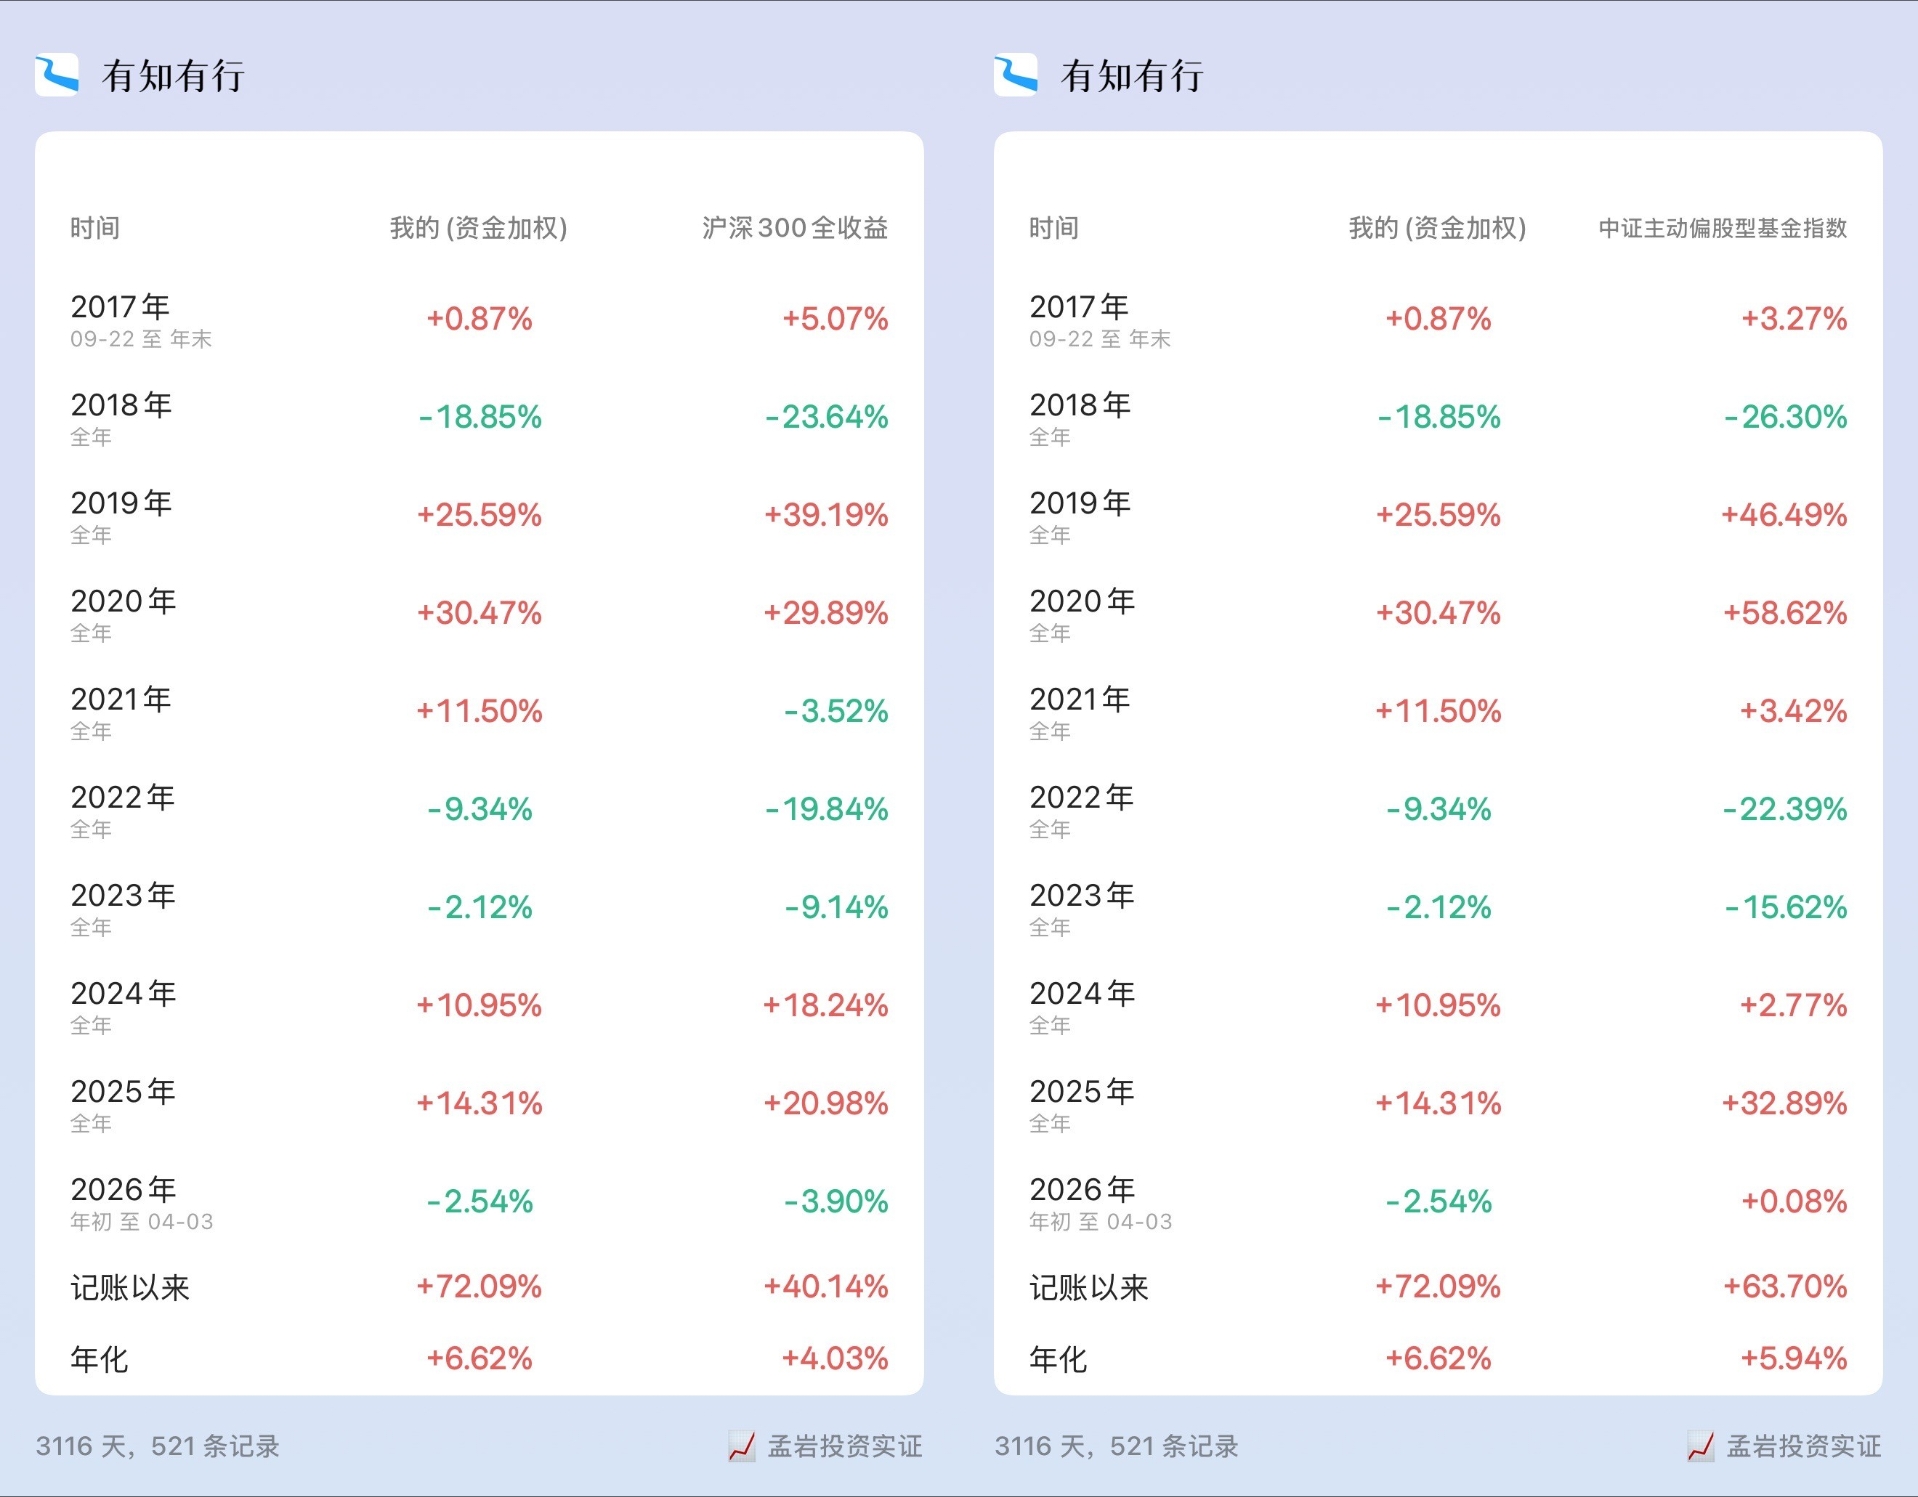Open the 孟岩投资实证 link under the right card

(1803, 1446)
